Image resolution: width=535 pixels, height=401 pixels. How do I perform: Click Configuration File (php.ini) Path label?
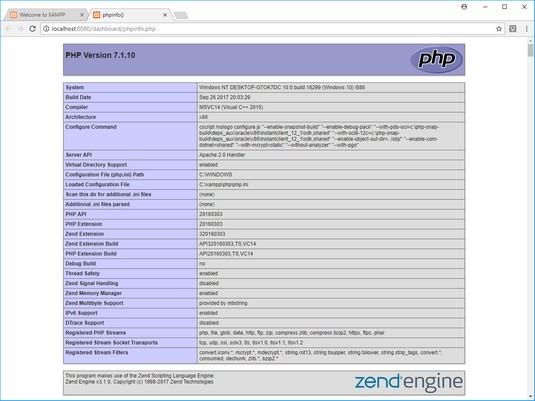pos(104,175)
